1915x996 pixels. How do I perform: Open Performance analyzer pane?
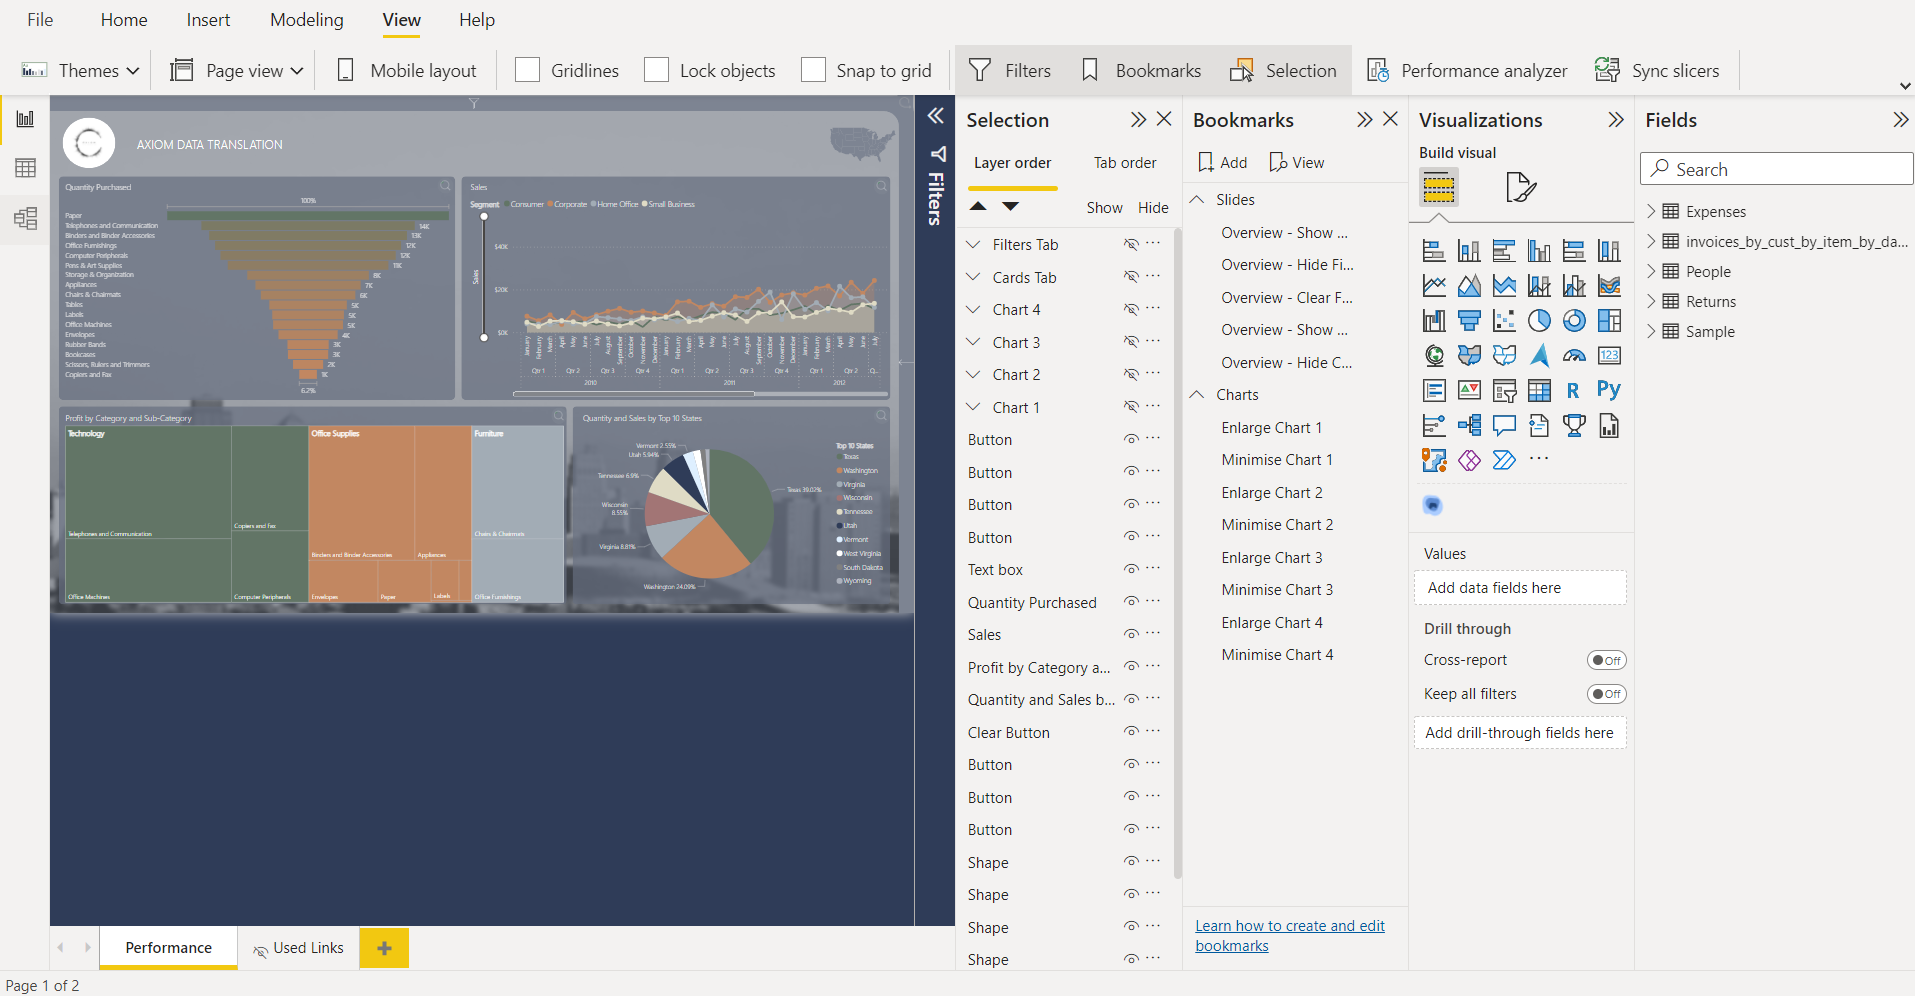[x=1467, y=70]
